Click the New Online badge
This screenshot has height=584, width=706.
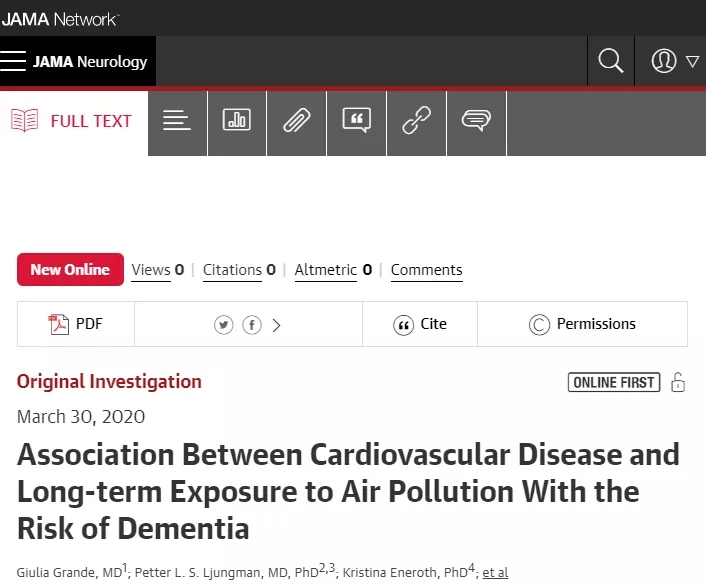pyautogui.click(x=70, y=269)
